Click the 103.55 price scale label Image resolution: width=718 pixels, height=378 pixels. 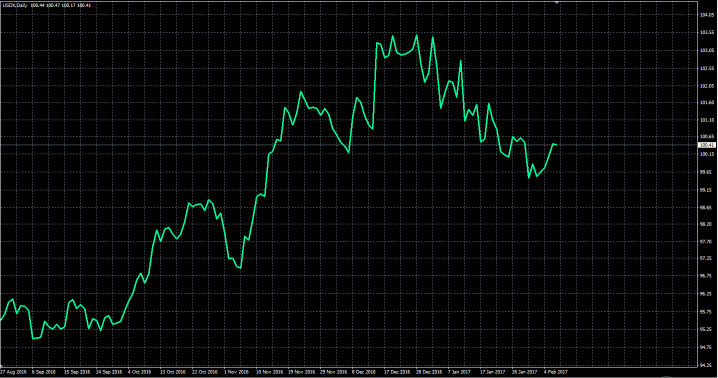707,33
